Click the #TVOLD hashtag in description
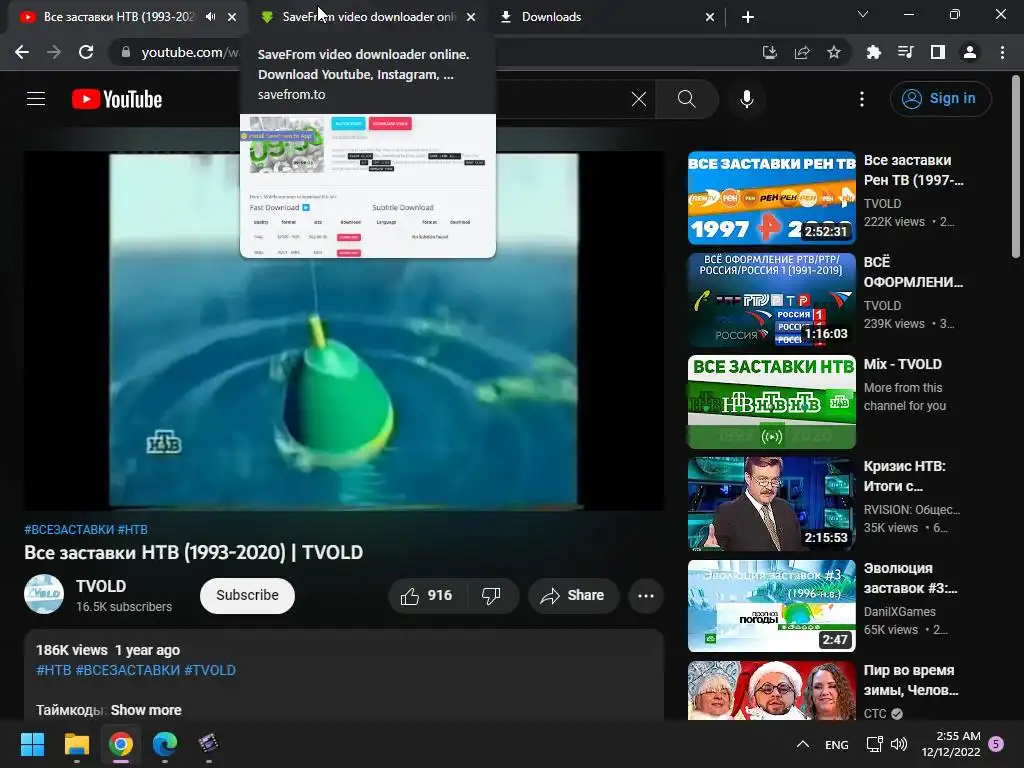 coord(210,671)
